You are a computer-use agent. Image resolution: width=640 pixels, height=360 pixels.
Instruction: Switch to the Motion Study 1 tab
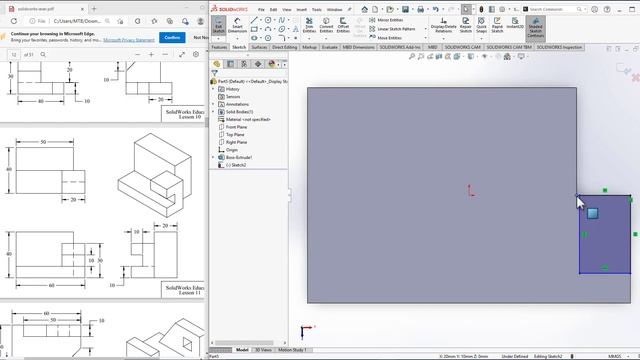pos(292,350)
